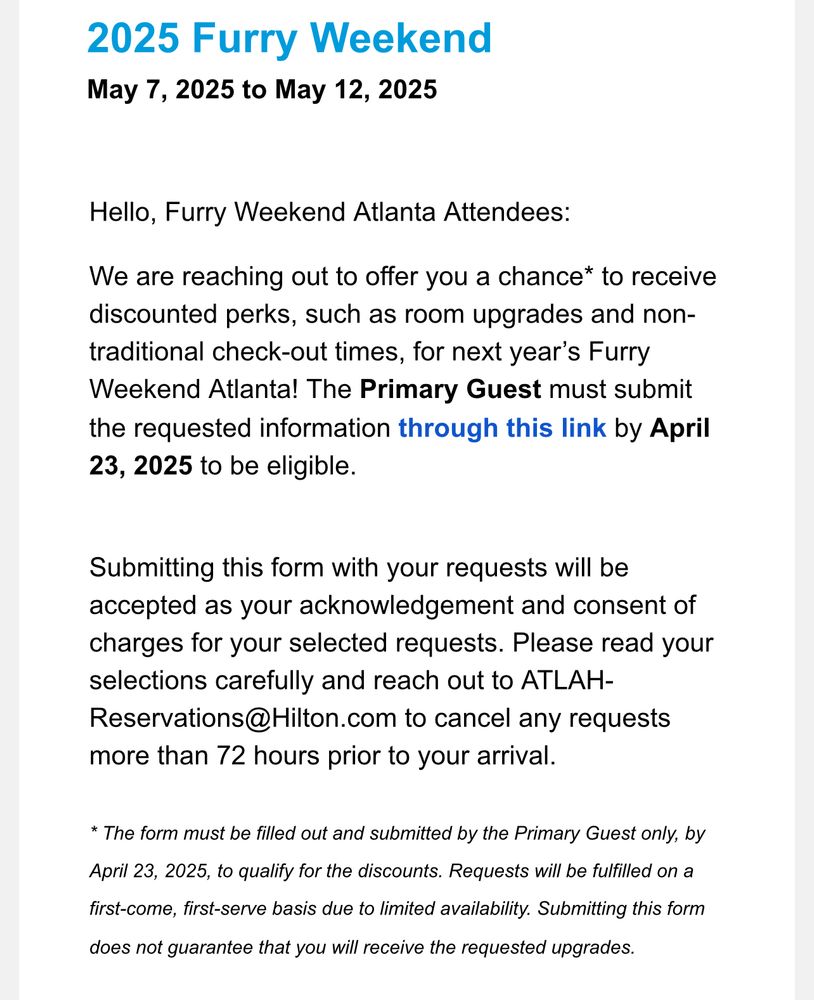Click the bold "April" deadline word after the link

(x=679, y=428)
